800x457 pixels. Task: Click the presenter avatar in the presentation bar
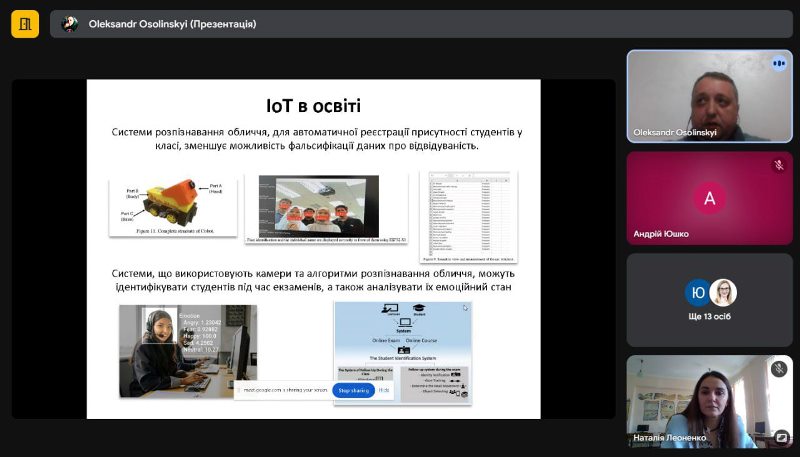tap(70, 24)
